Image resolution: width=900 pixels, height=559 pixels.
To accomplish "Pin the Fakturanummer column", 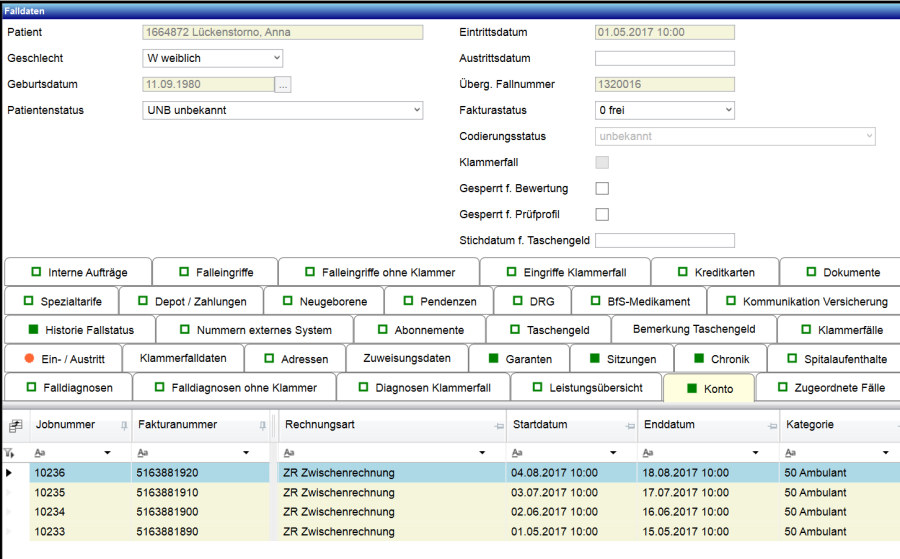I will [263, 426].
